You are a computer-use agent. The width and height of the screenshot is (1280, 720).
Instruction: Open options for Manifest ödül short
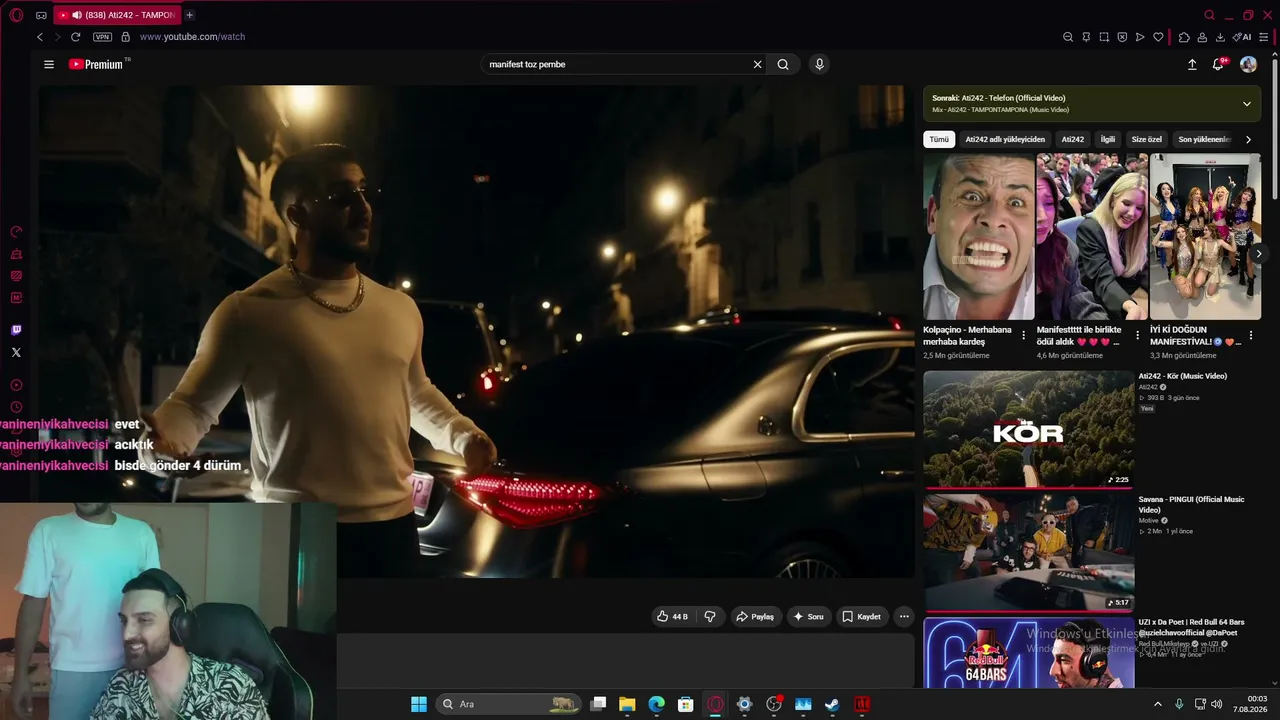tap(1137, 335)
